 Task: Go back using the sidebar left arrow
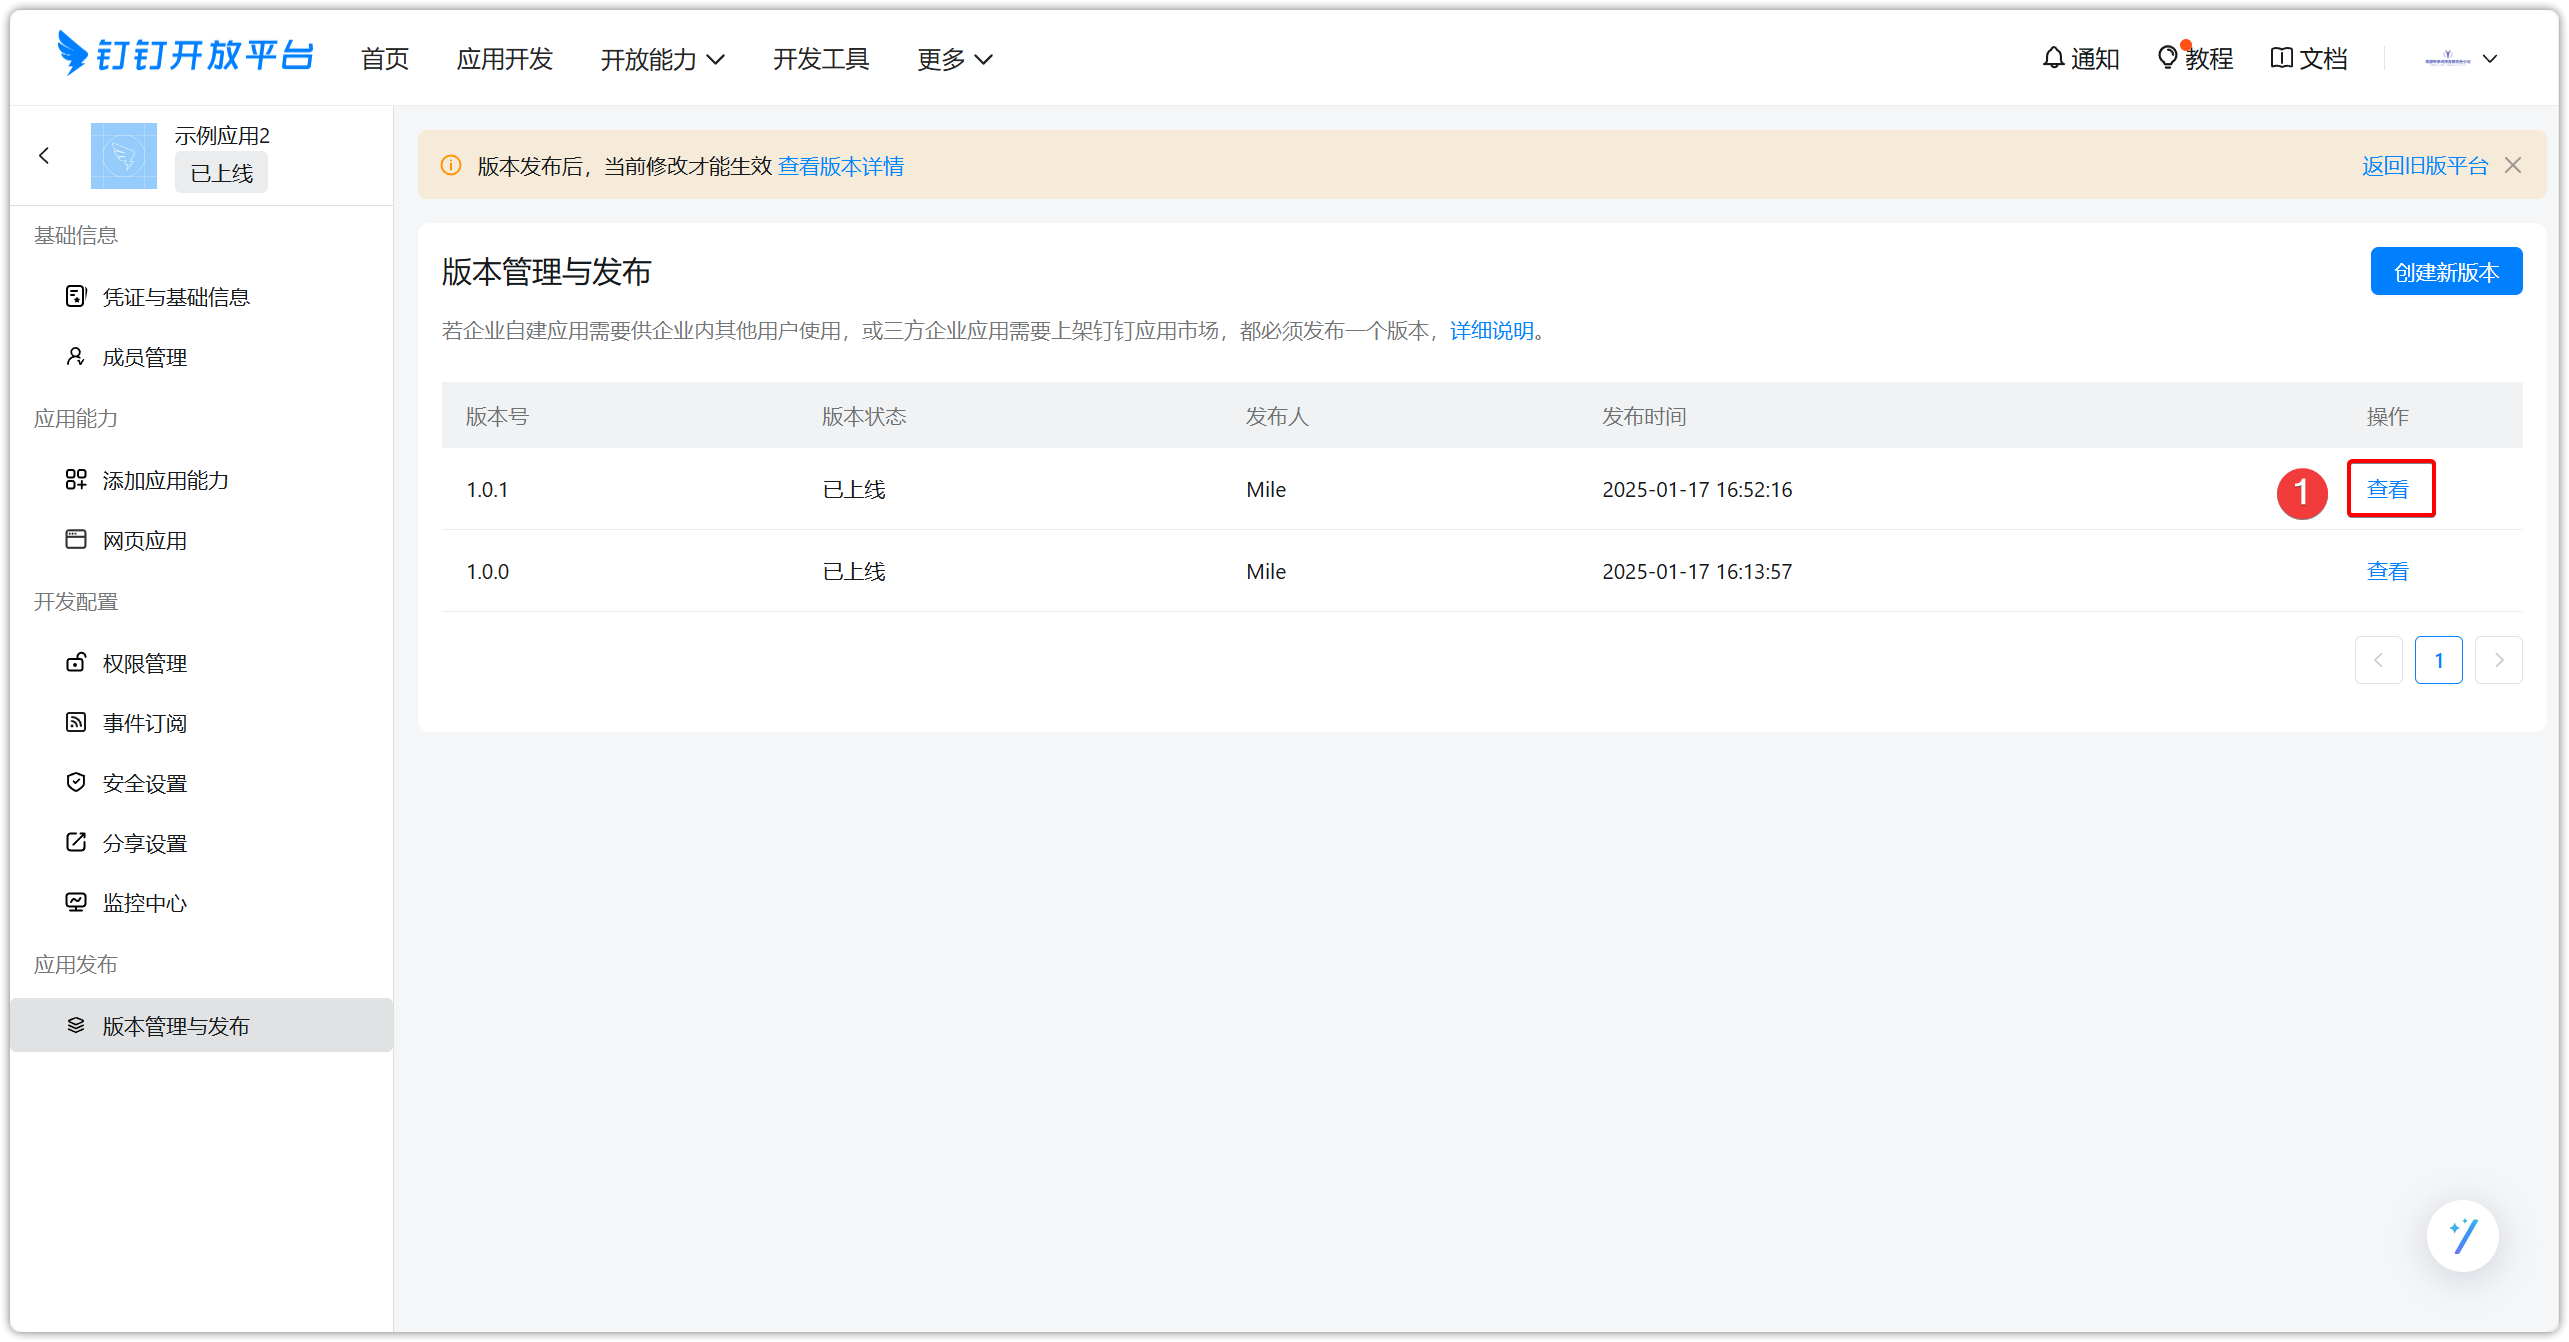coord(44,155)
